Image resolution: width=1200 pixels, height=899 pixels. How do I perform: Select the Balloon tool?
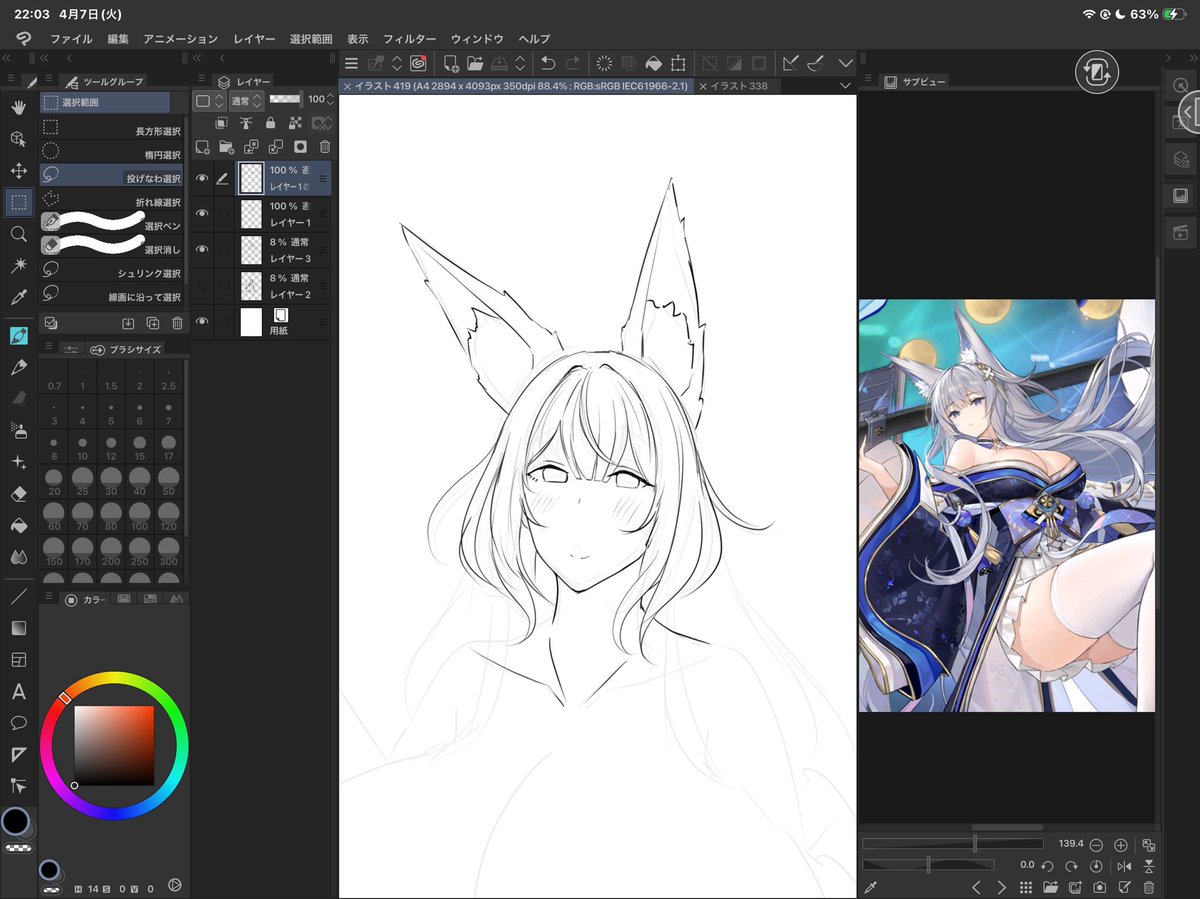coord(18,722)
